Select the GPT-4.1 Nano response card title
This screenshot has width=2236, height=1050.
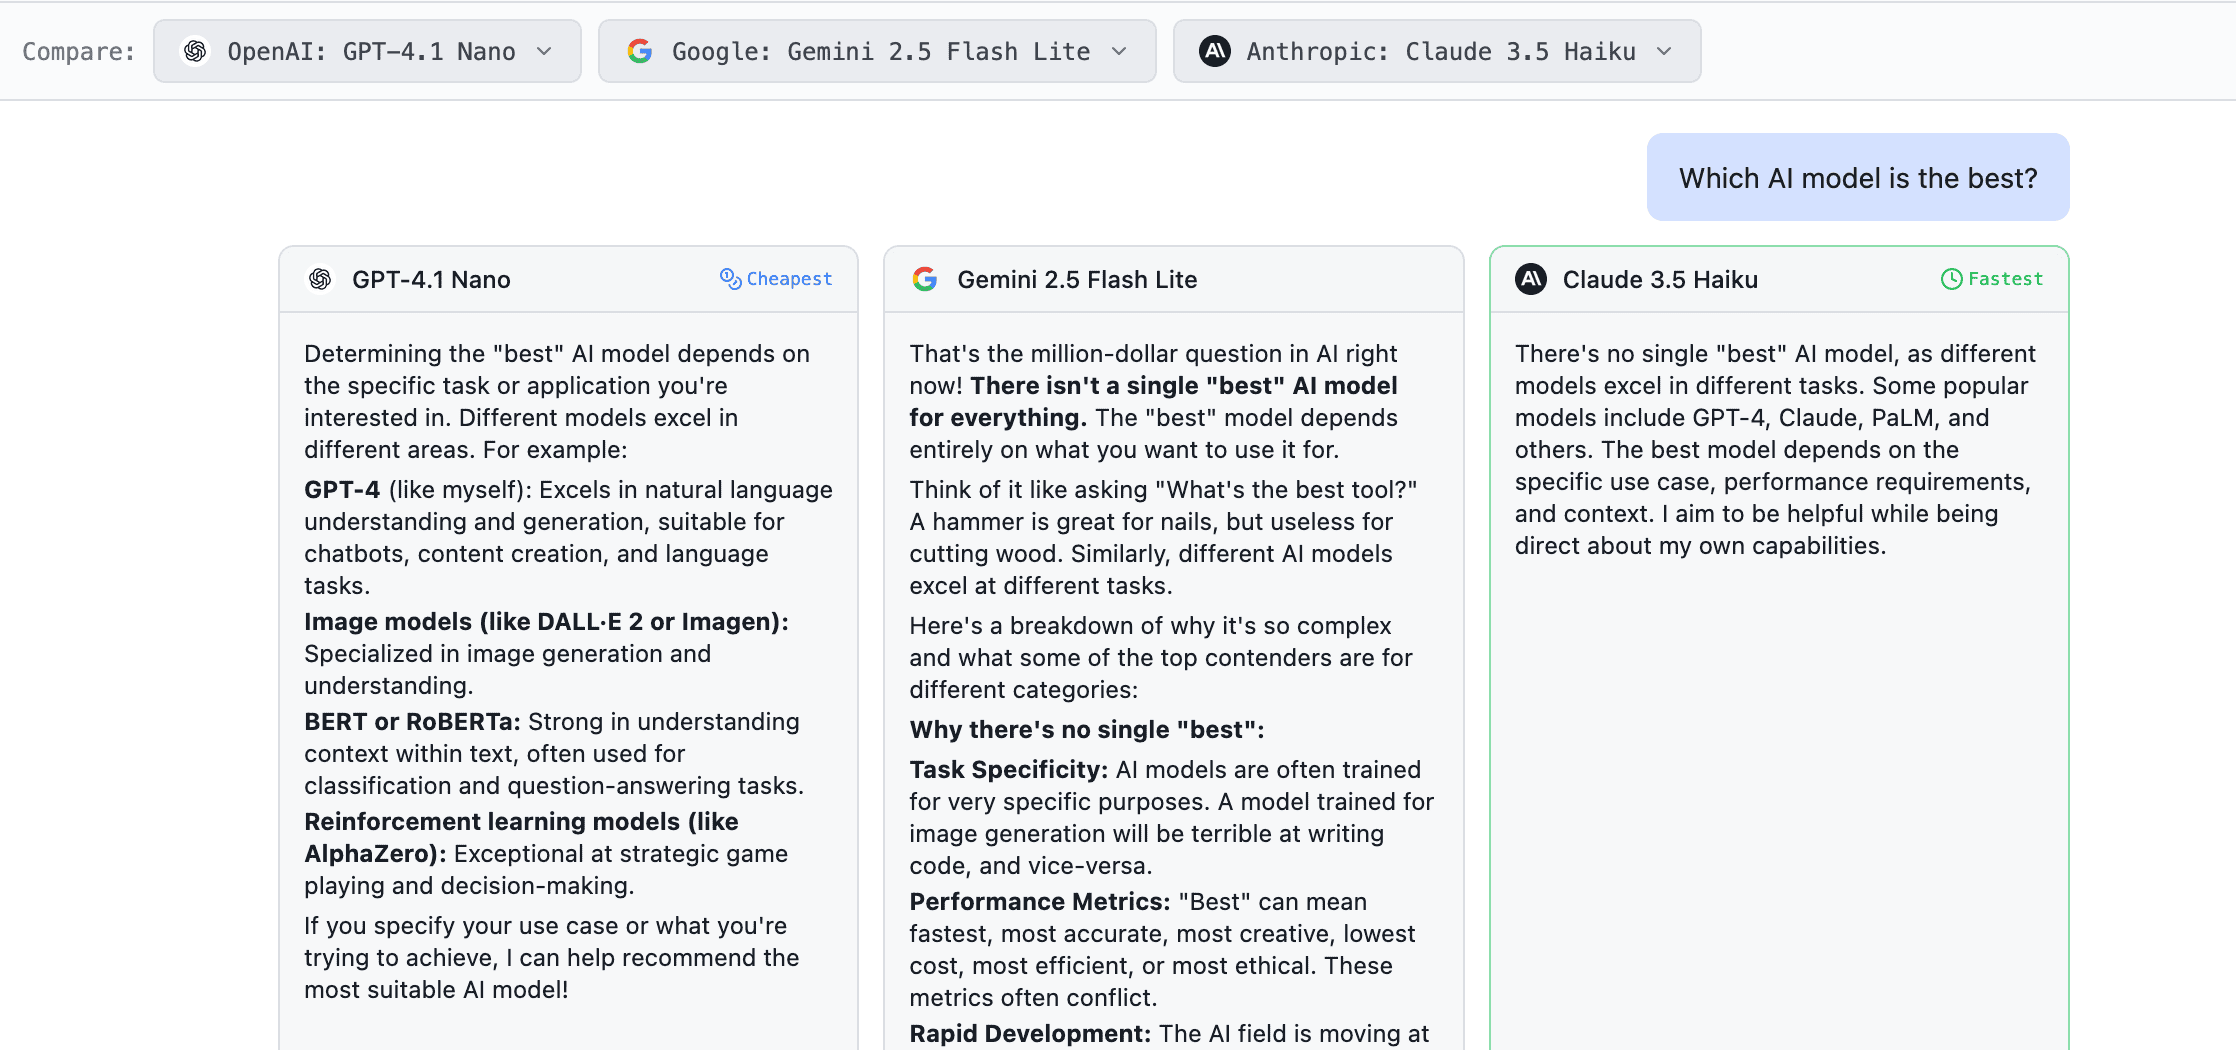coord(431,280)
